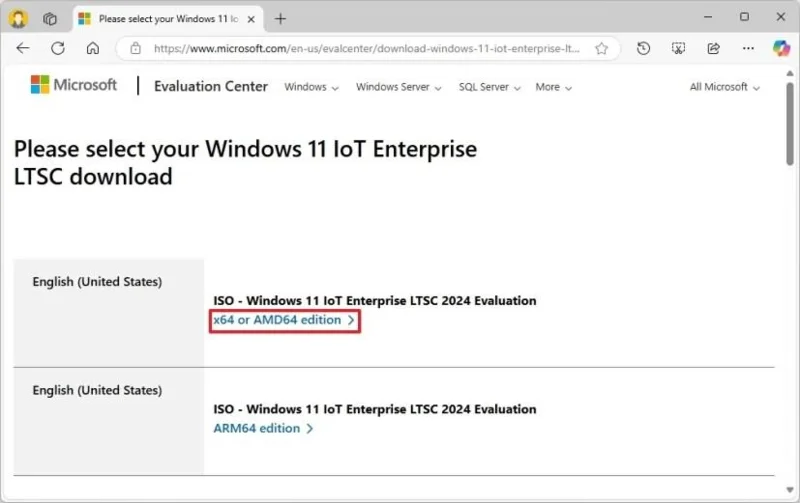Image resolution: width=800 pixels, height=503 pixels.
Task: Expand the SQL Server dropdown menu
Action: 489,87
